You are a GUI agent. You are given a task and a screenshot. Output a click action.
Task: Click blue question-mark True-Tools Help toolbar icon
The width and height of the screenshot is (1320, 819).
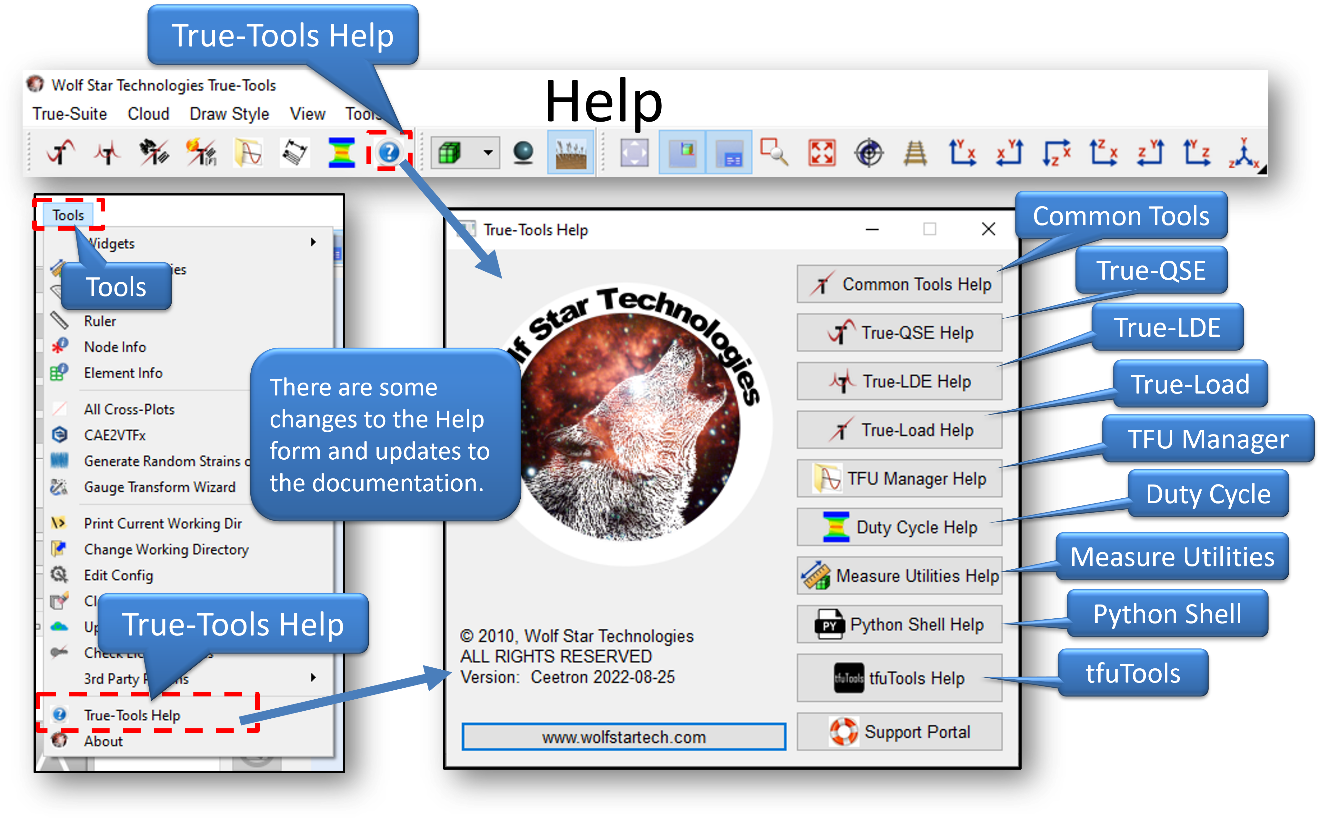pyautogui.click(x=388, y=154)
